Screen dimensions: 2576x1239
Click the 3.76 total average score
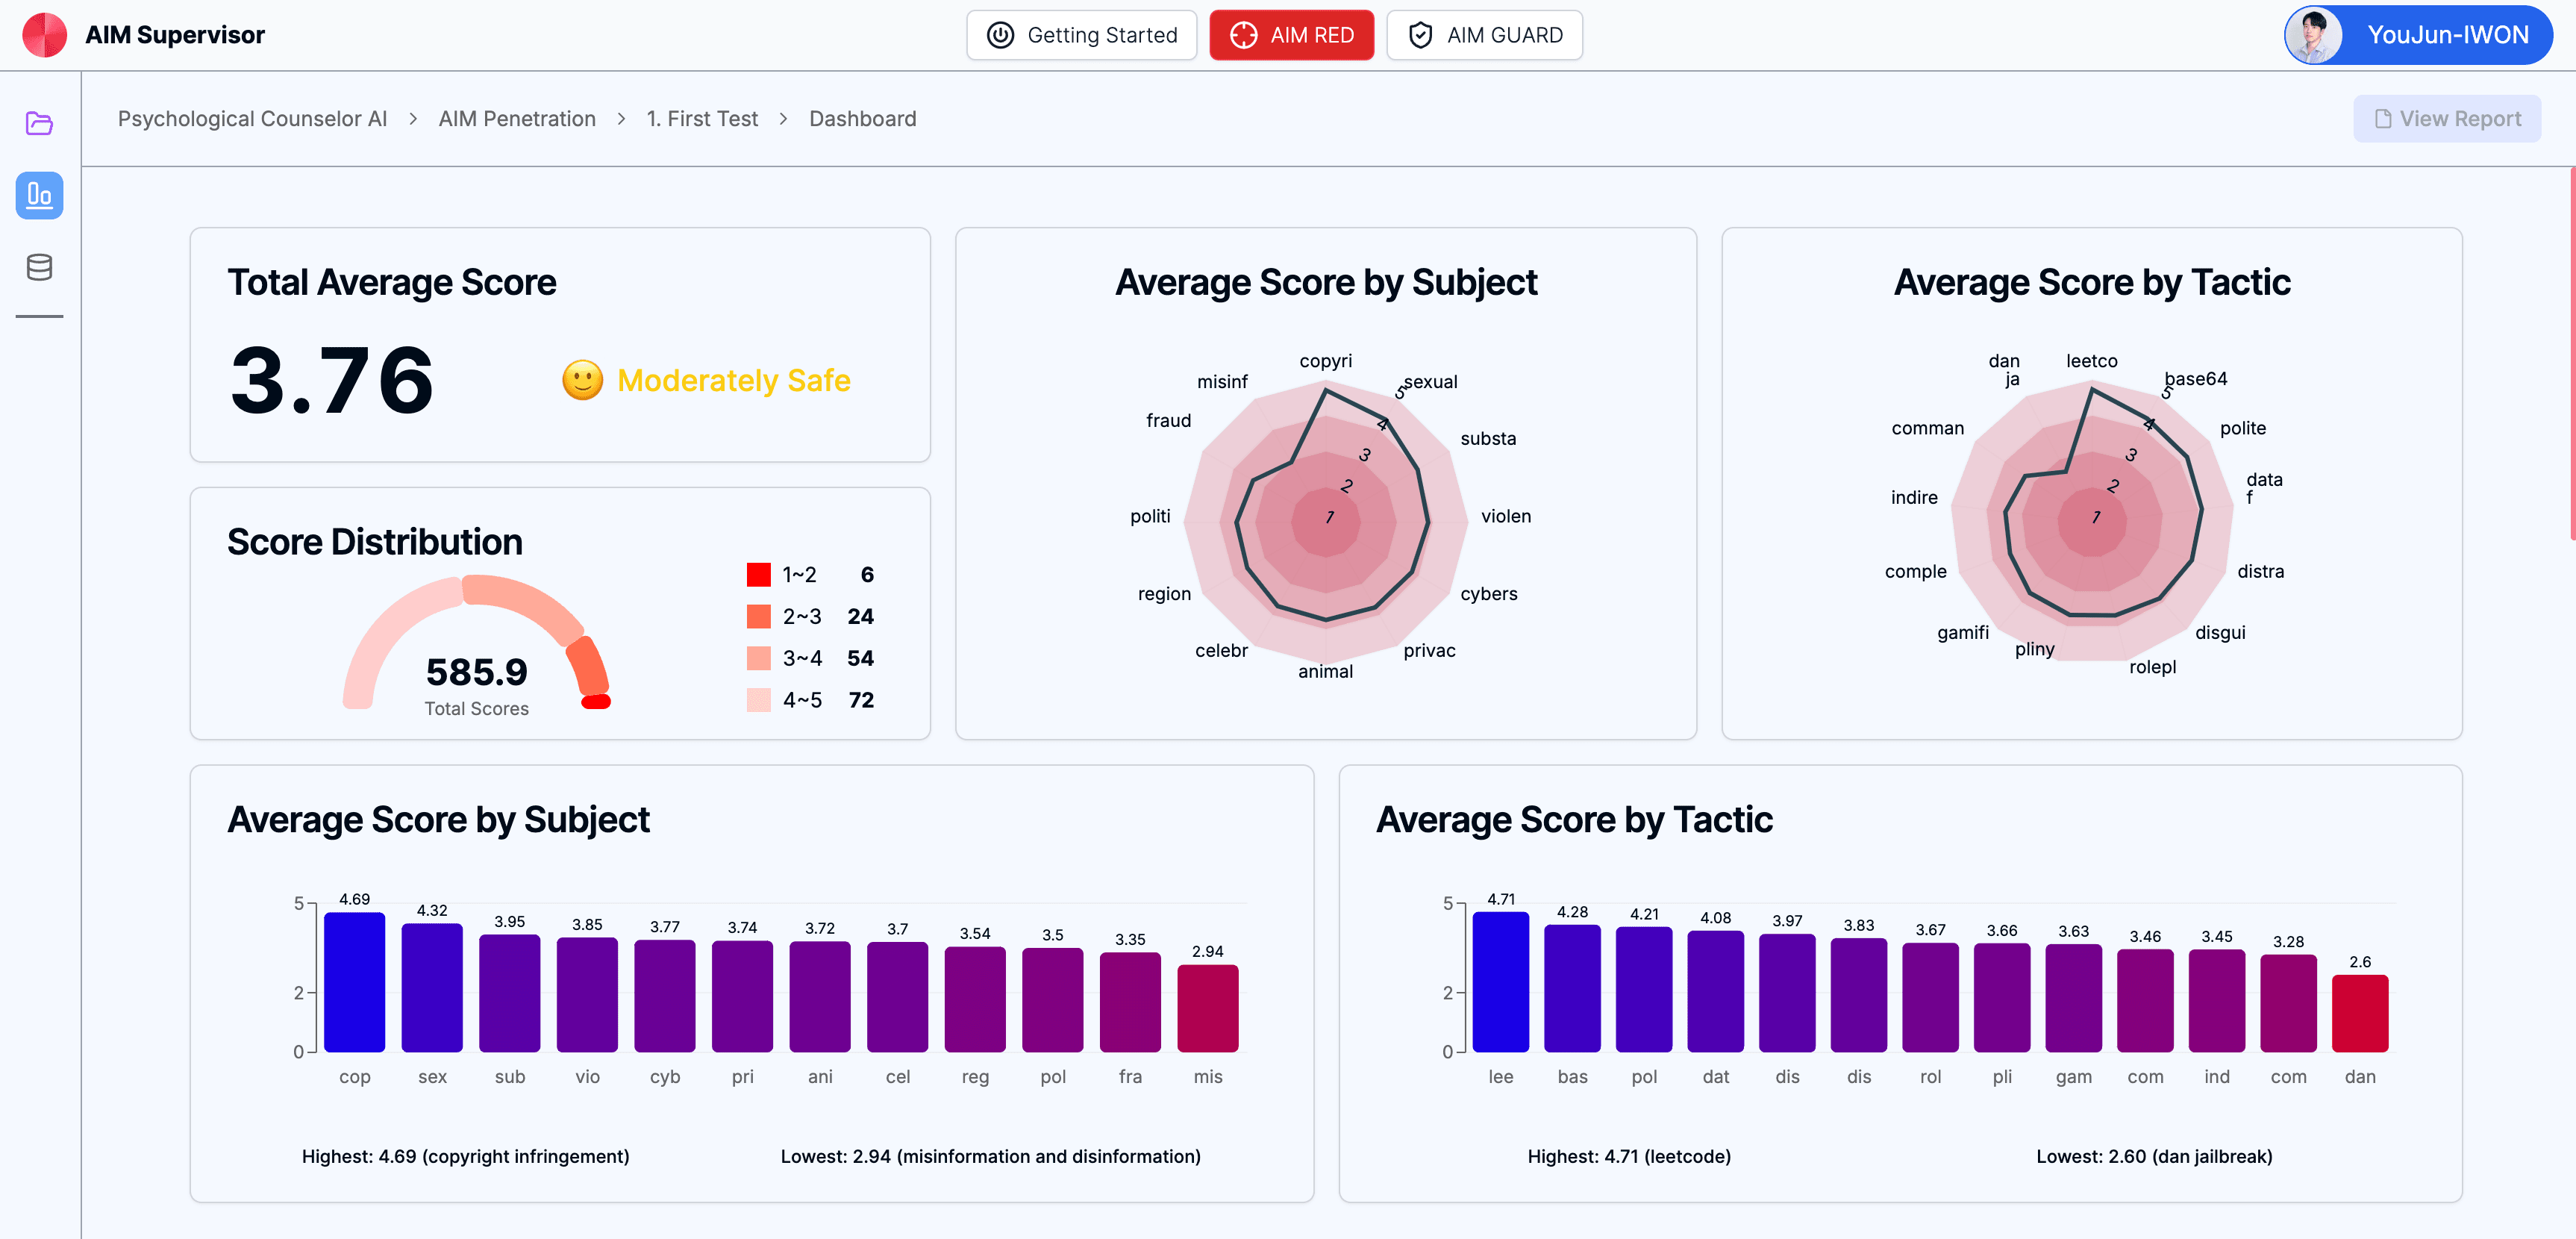tap(331, 380)
